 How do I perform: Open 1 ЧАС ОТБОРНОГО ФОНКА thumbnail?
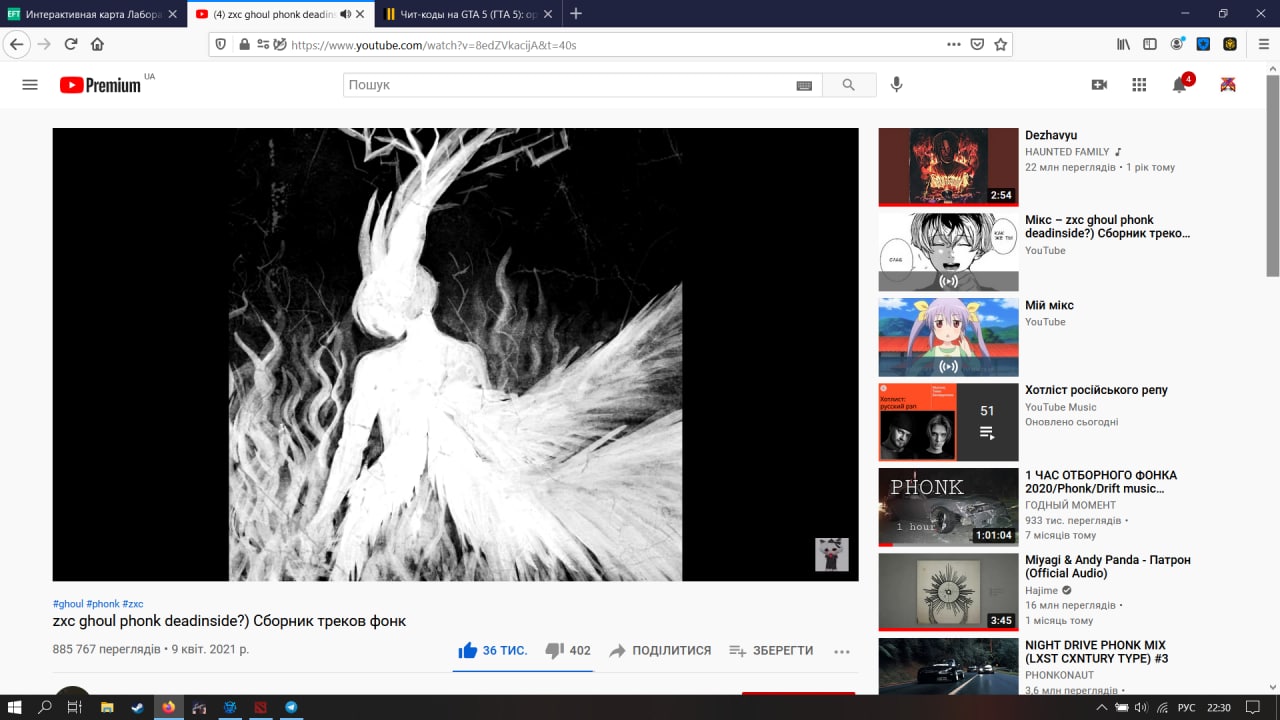[948, 507]
